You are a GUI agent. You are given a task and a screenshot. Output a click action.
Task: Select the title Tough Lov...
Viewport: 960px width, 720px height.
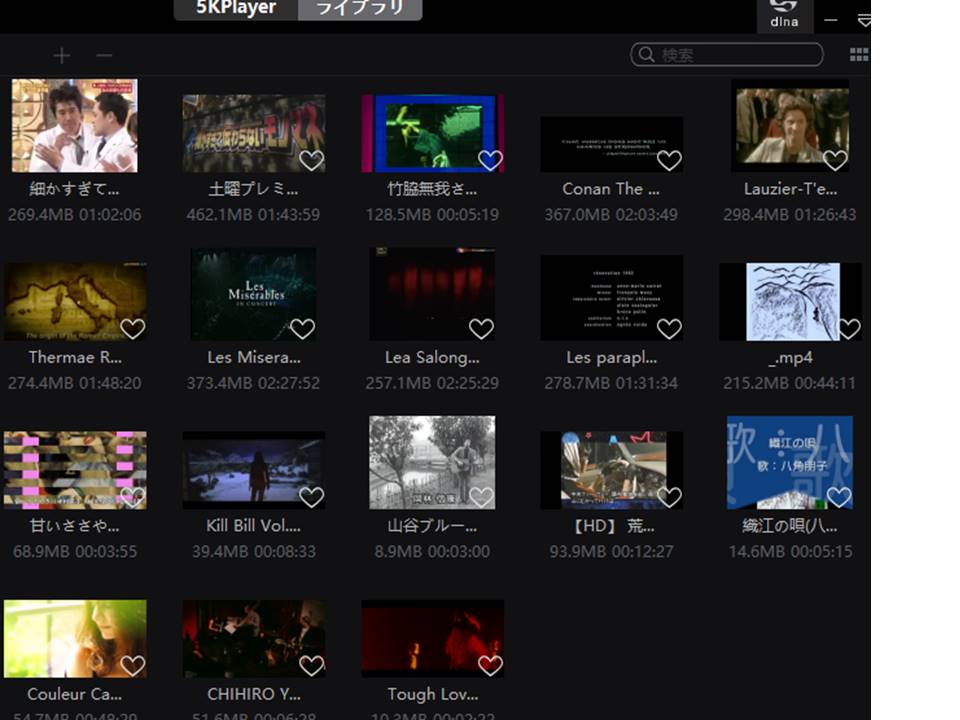point(432,694)
